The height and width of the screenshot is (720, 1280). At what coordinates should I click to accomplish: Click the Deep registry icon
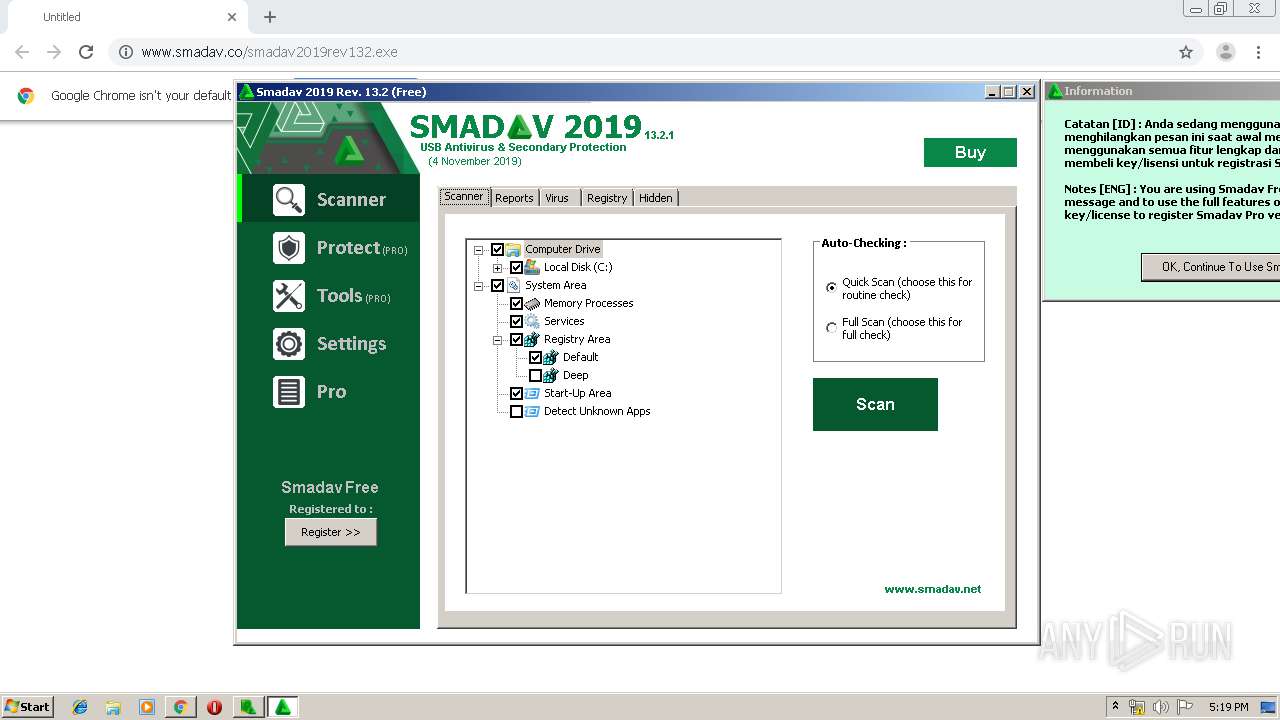[x=551, y=375]
